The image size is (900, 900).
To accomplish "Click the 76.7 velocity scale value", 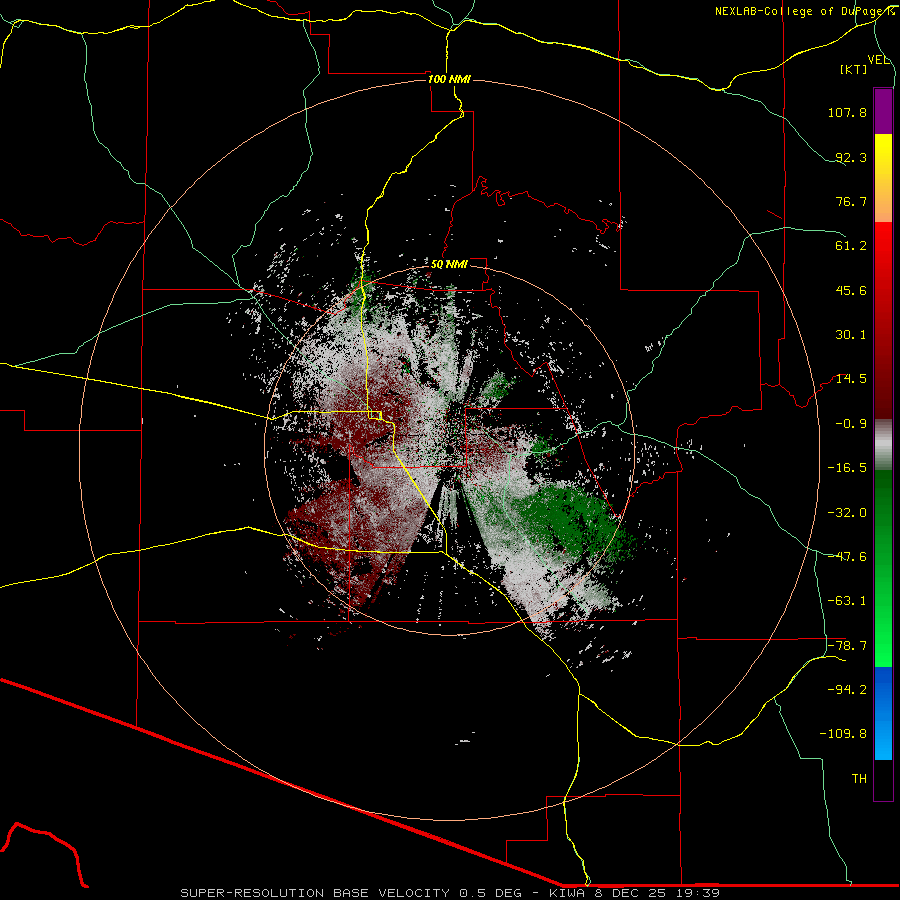I will click(x=851, y=201).
